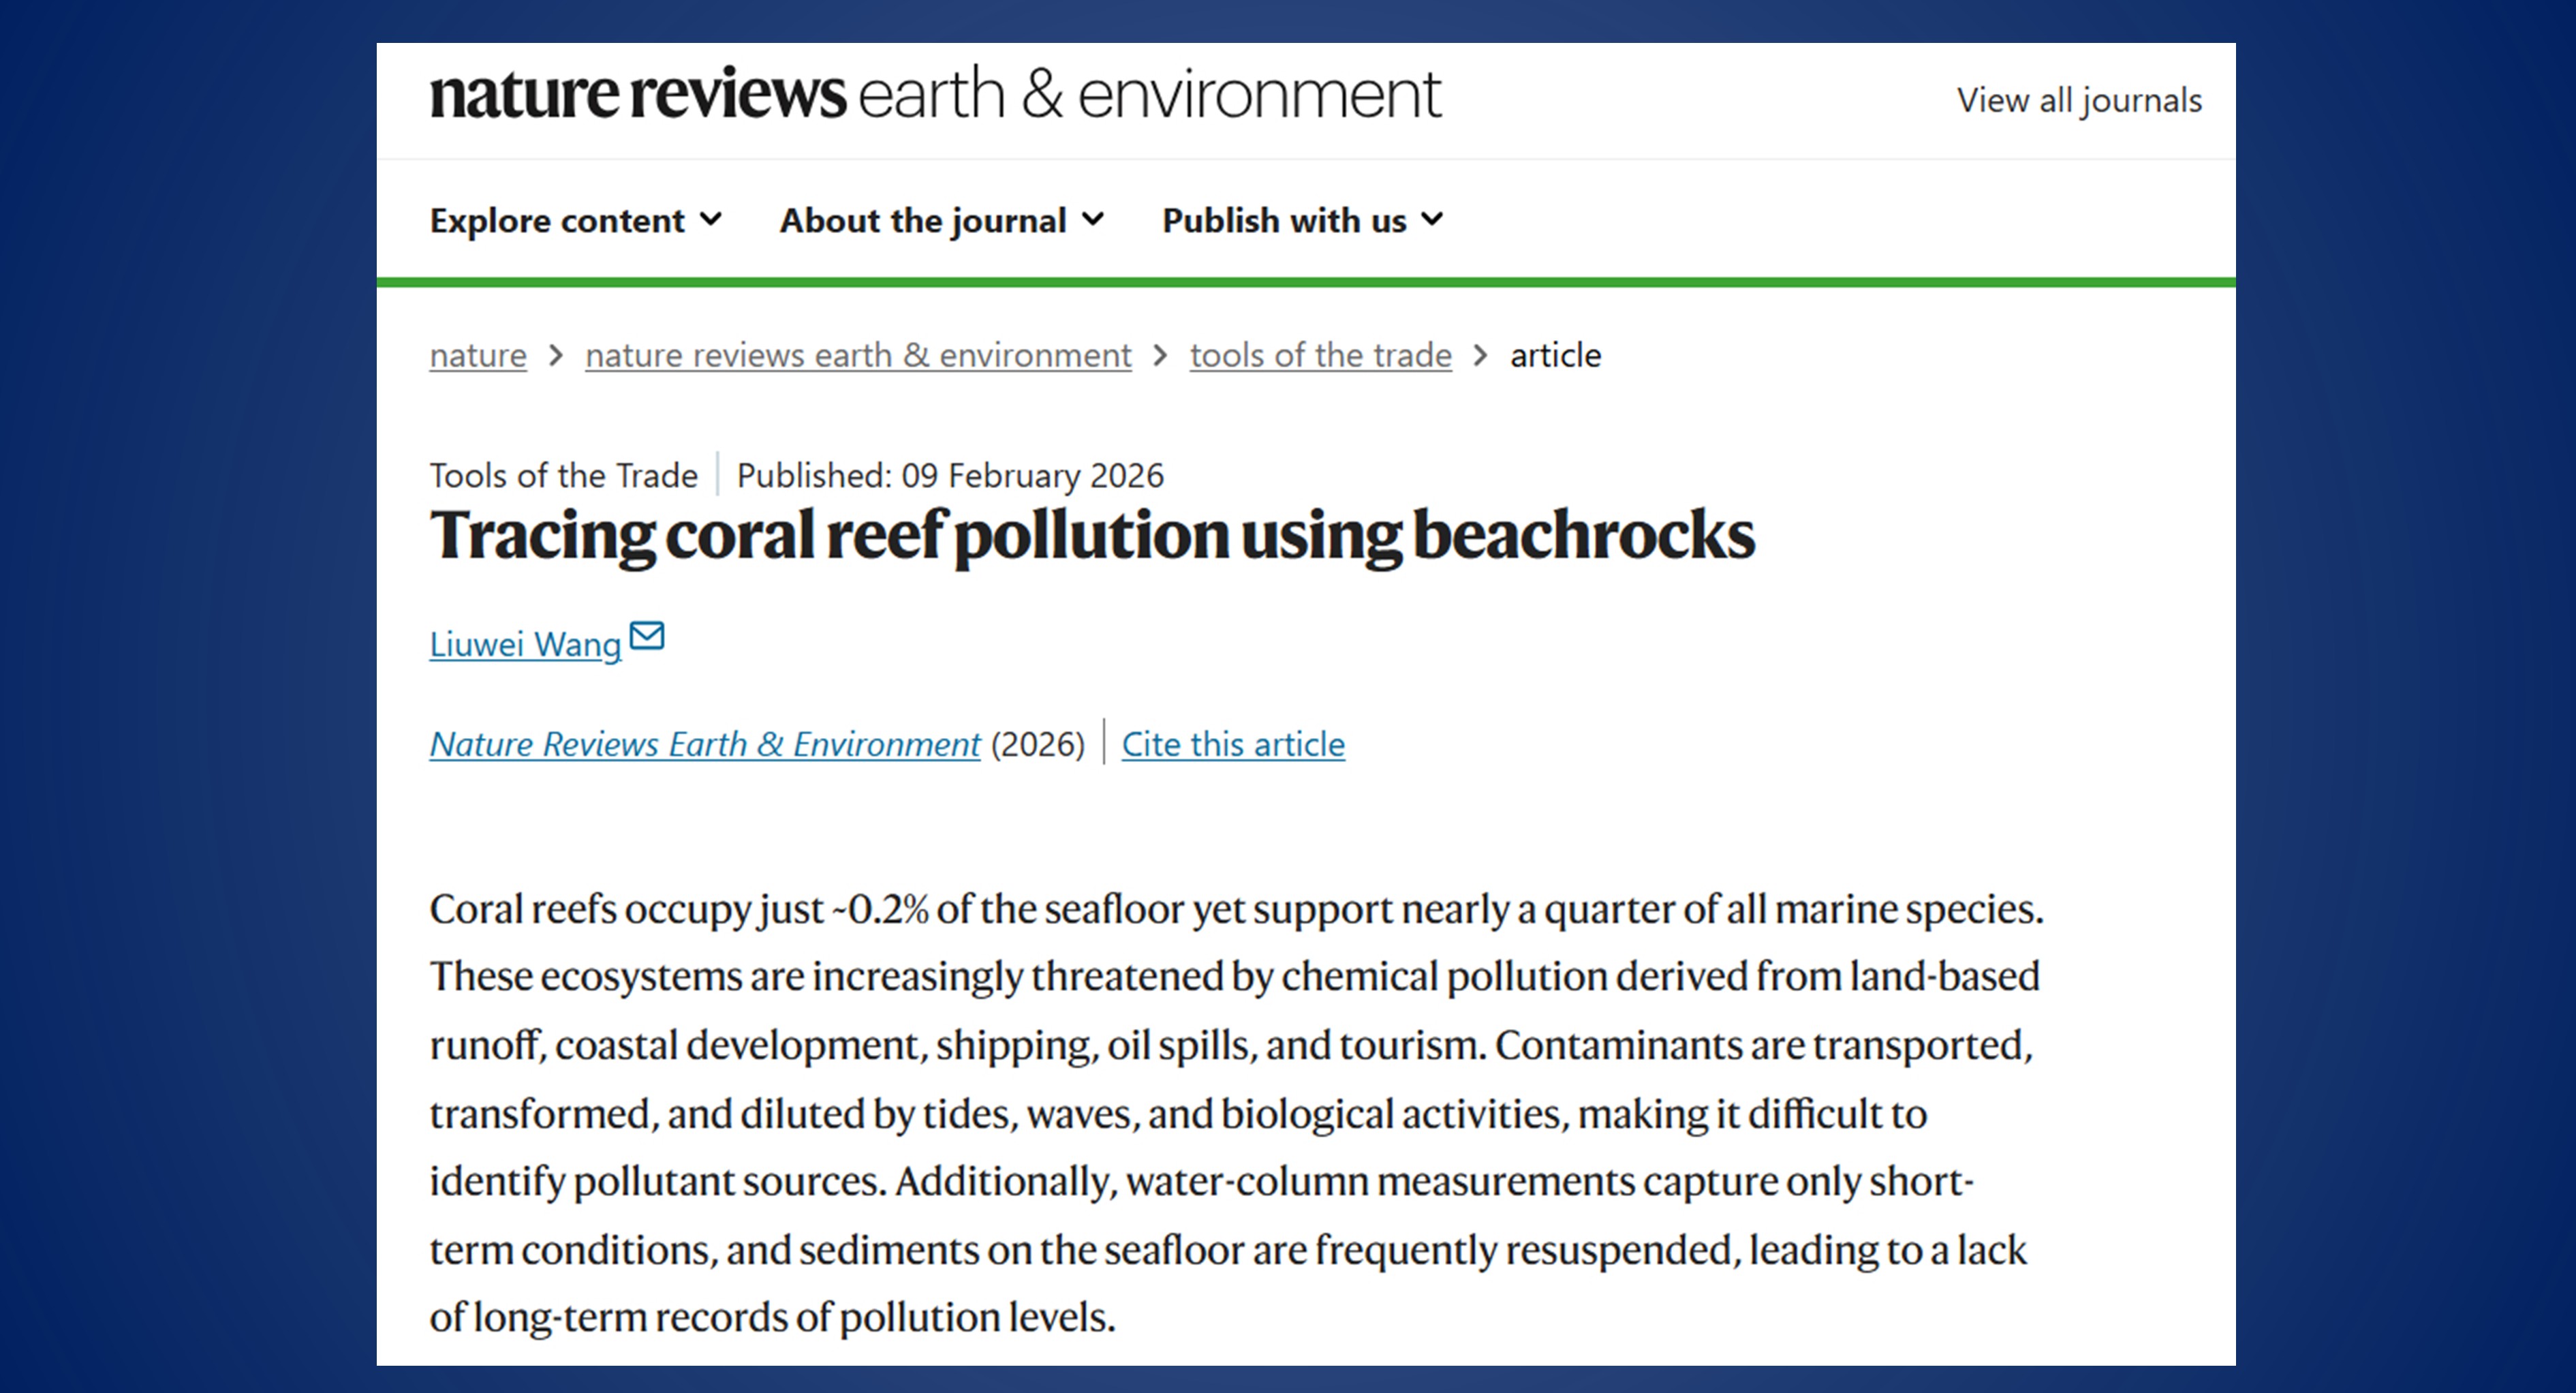Click the Published 09 February 2026 date

pos(950,476)
